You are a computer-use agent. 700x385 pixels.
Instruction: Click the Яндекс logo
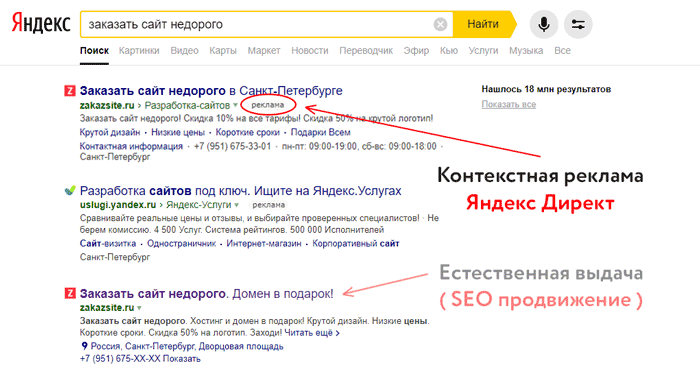pos(41,23)
